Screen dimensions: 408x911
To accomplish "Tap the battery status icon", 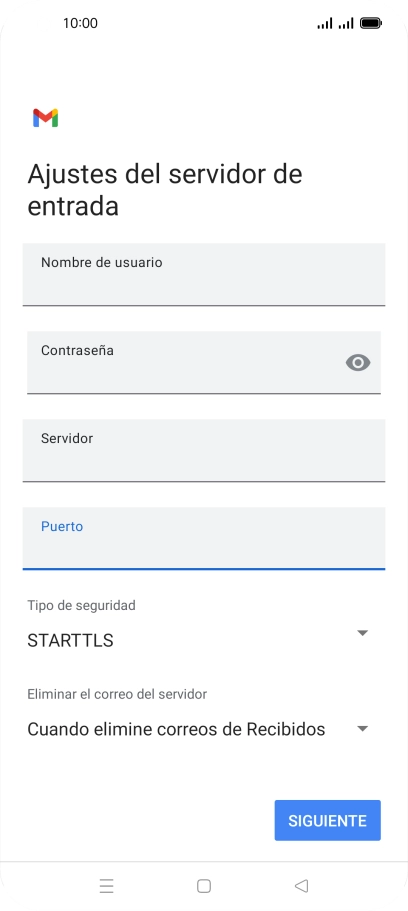I will [371, 23].
